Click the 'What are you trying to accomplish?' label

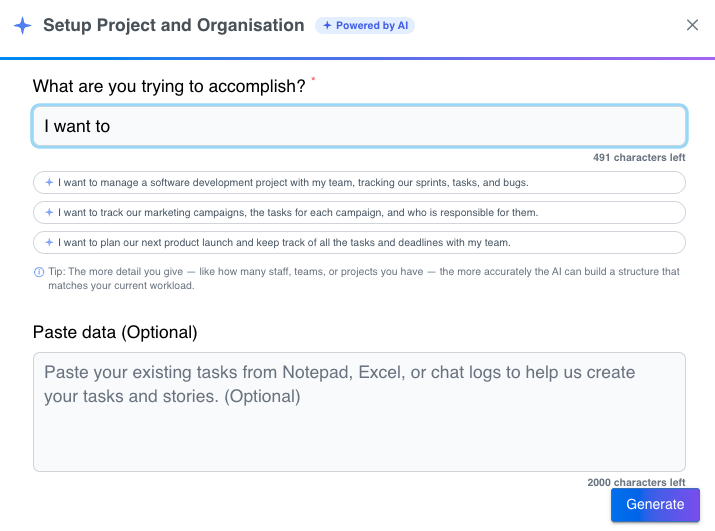(169, 86)
